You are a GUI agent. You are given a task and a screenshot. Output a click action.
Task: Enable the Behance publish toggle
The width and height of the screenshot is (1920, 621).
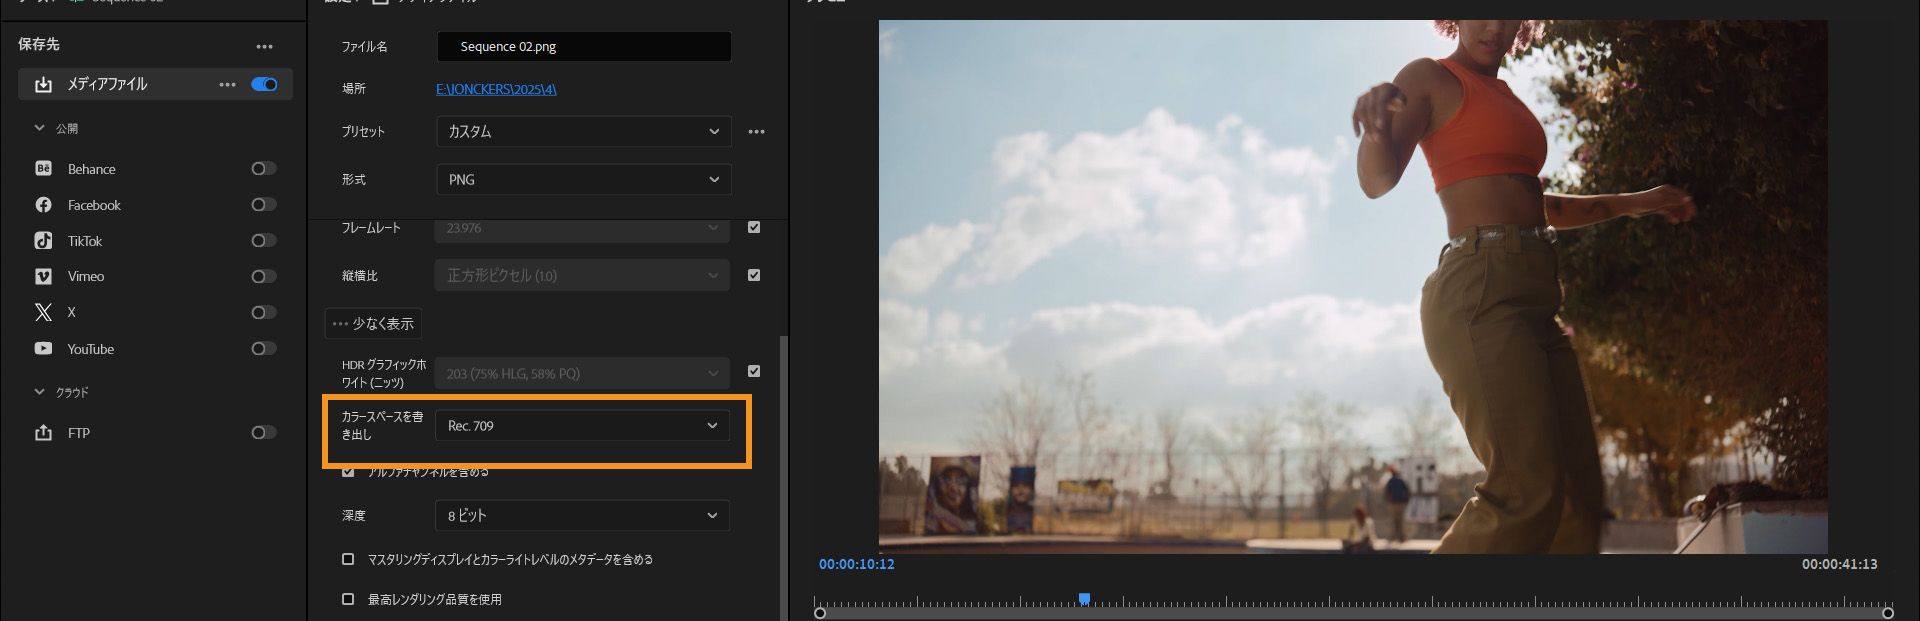click(x=264, y=169)
